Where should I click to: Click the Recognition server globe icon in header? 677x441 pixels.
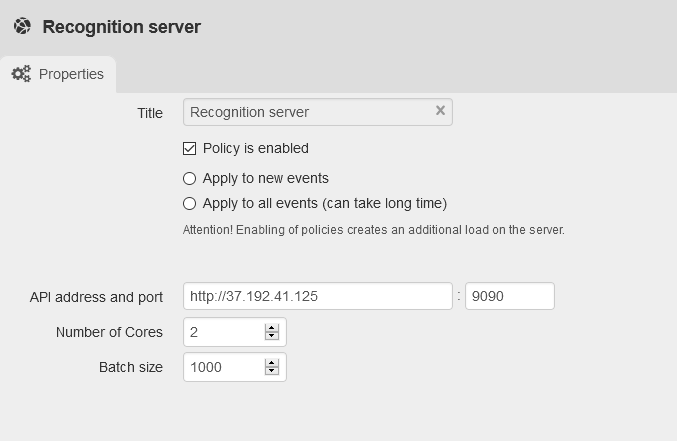(21, 27)
